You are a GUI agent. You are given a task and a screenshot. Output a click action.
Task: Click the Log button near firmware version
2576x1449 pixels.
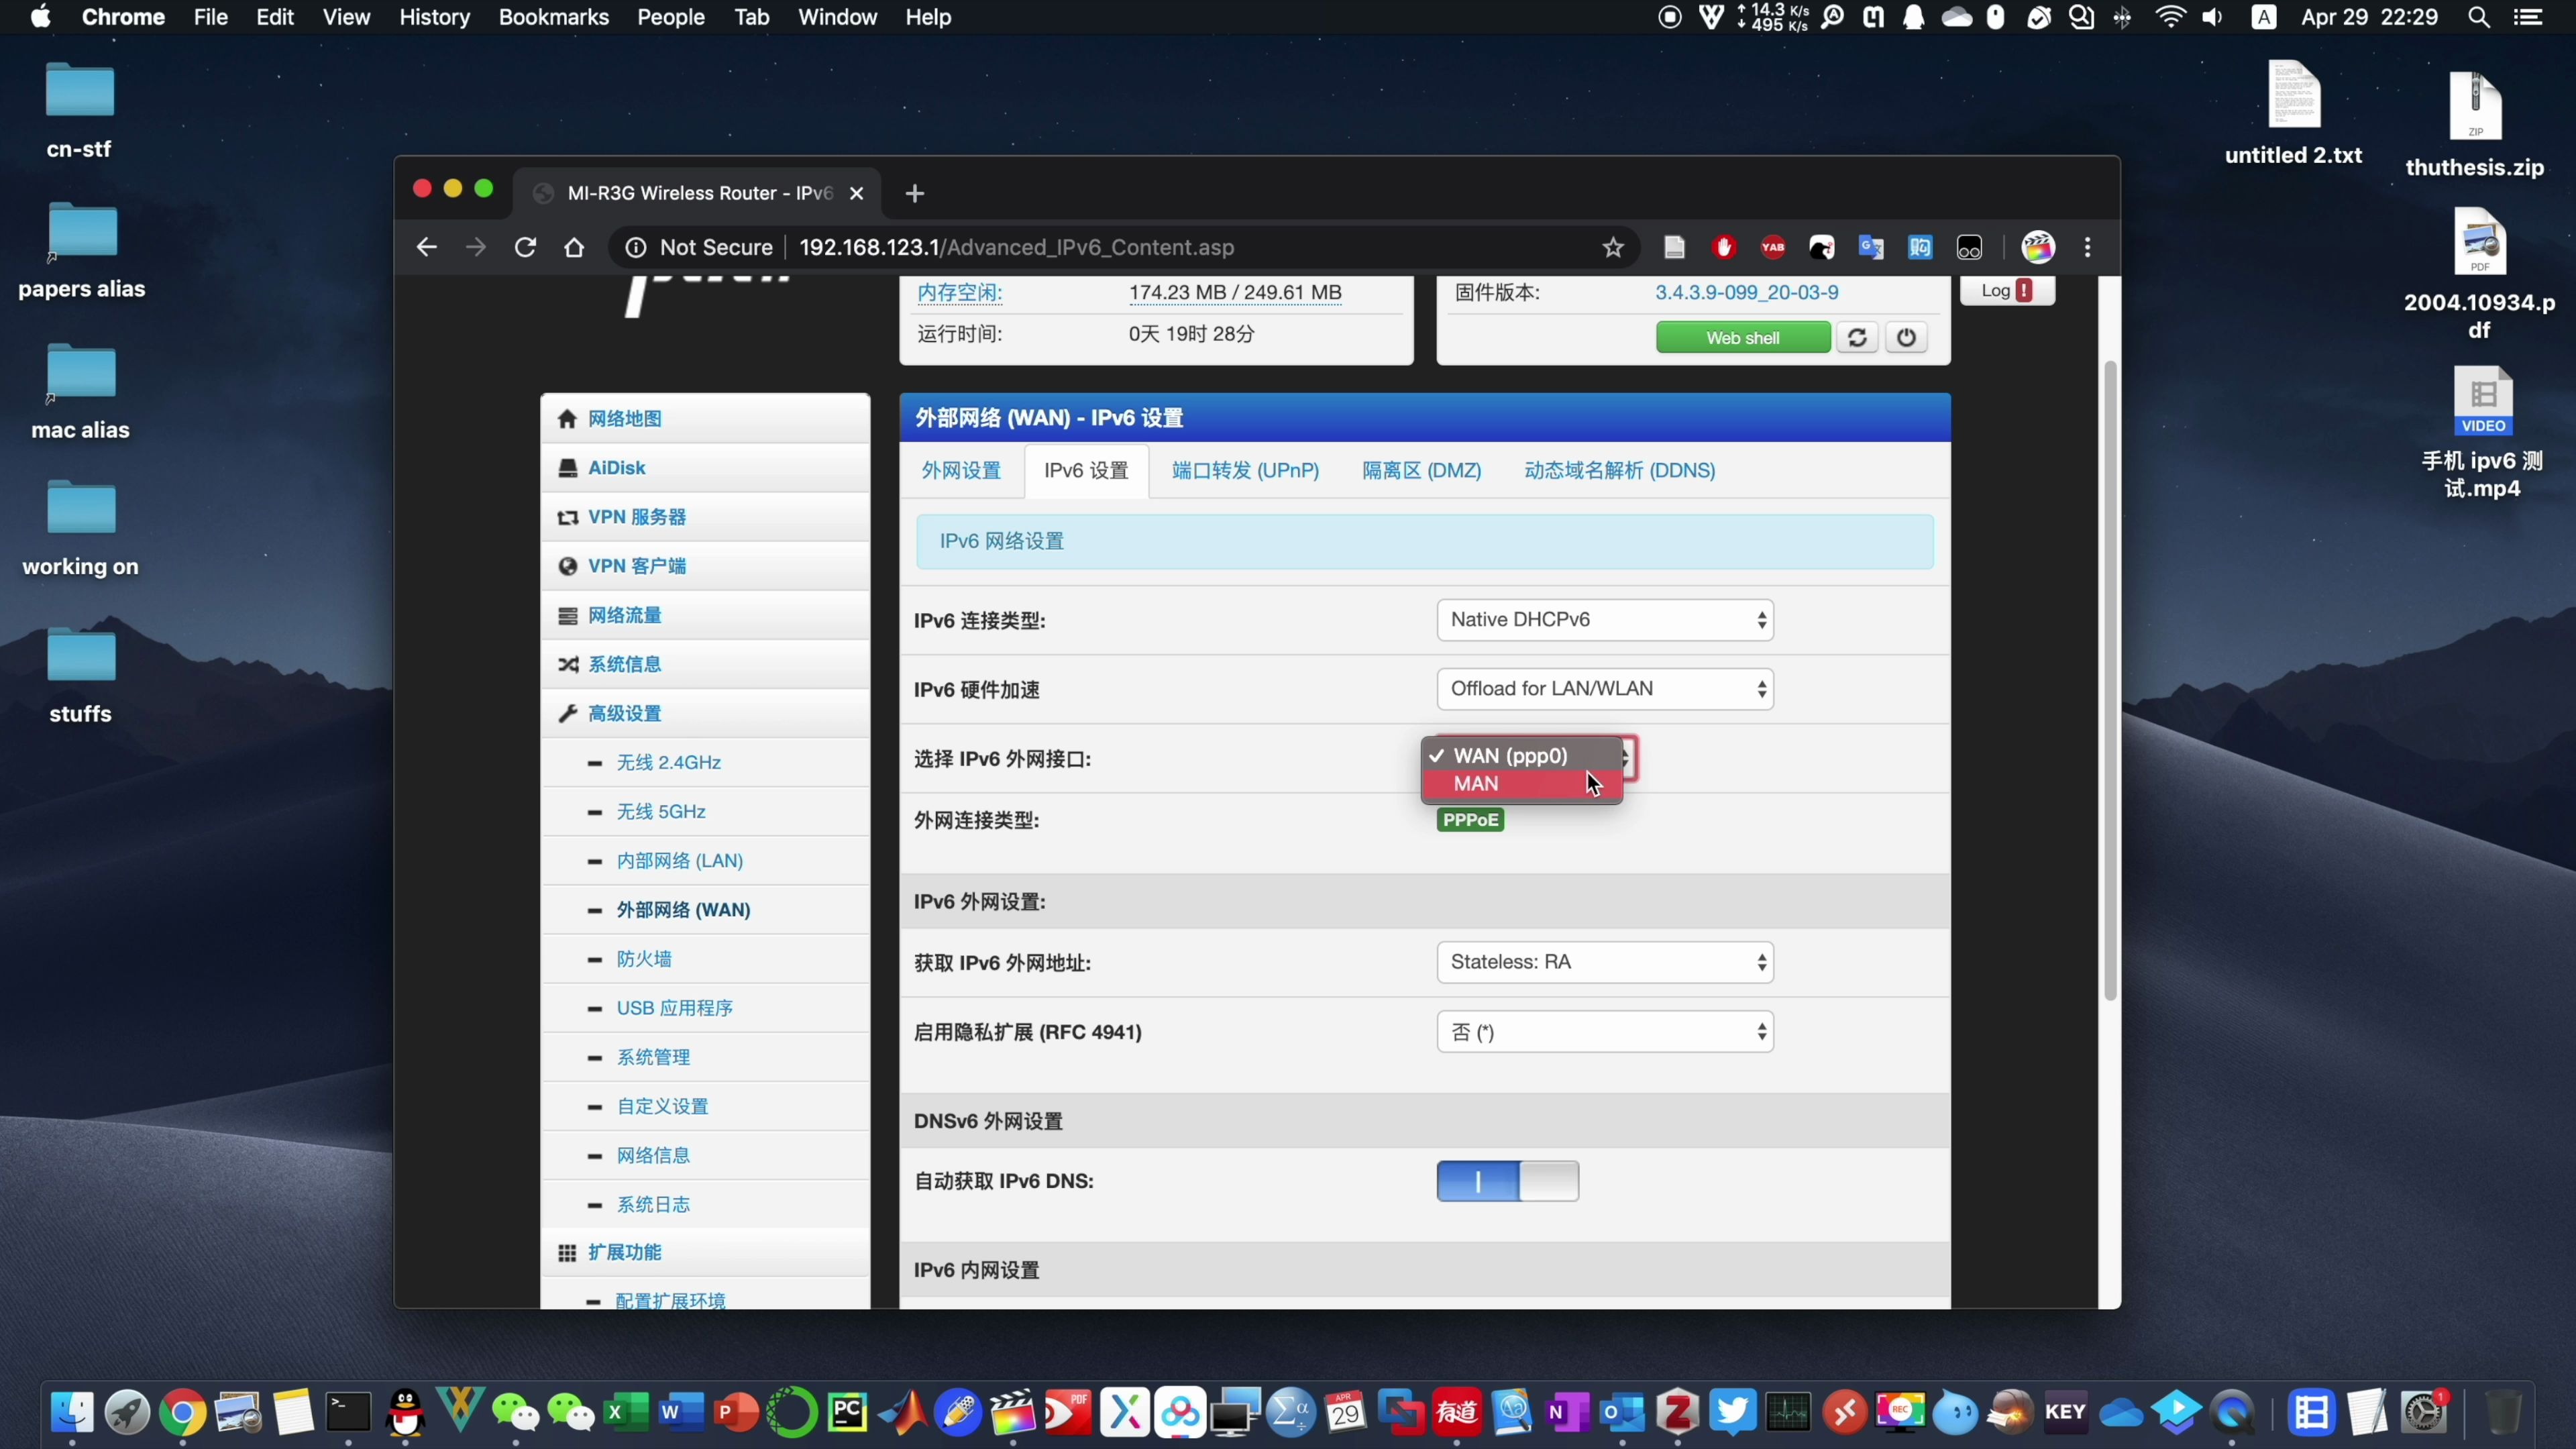2007,290
